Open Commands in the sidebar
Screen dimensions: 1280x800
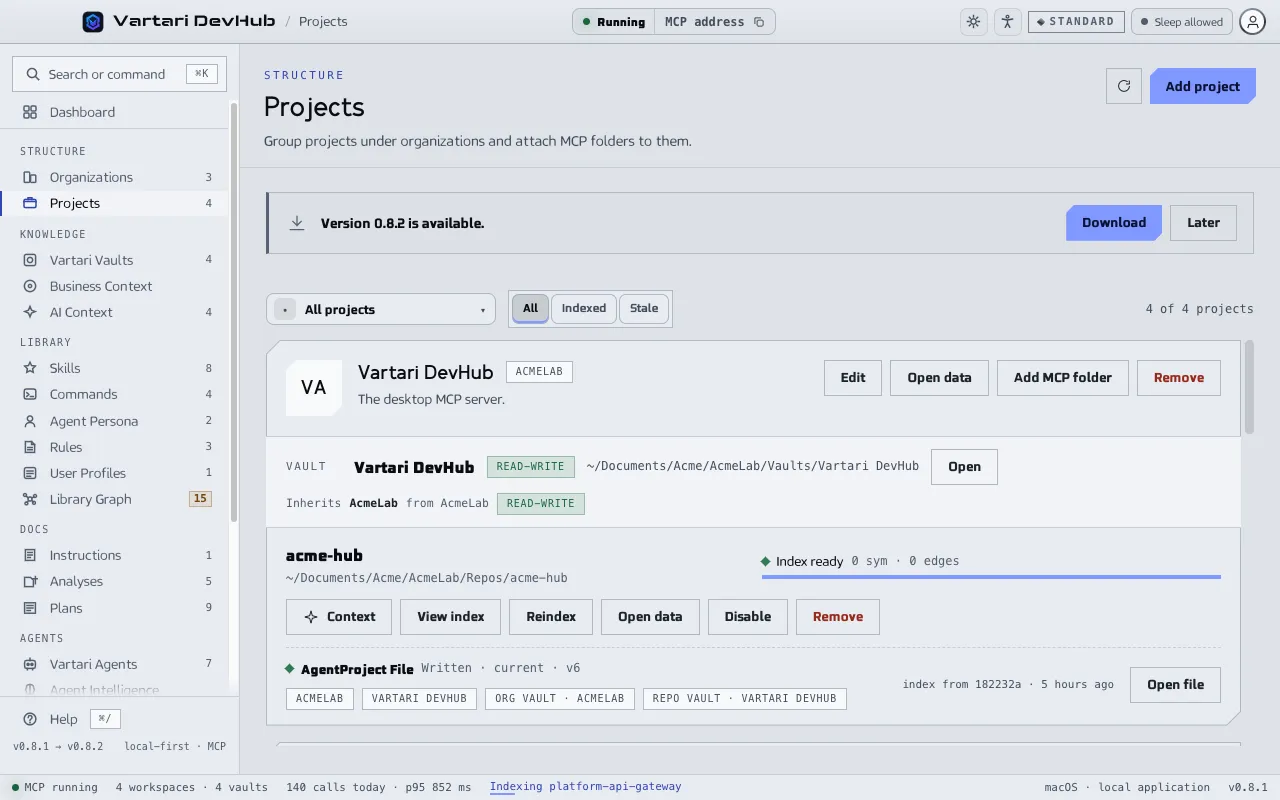click(x=114, y=394)
